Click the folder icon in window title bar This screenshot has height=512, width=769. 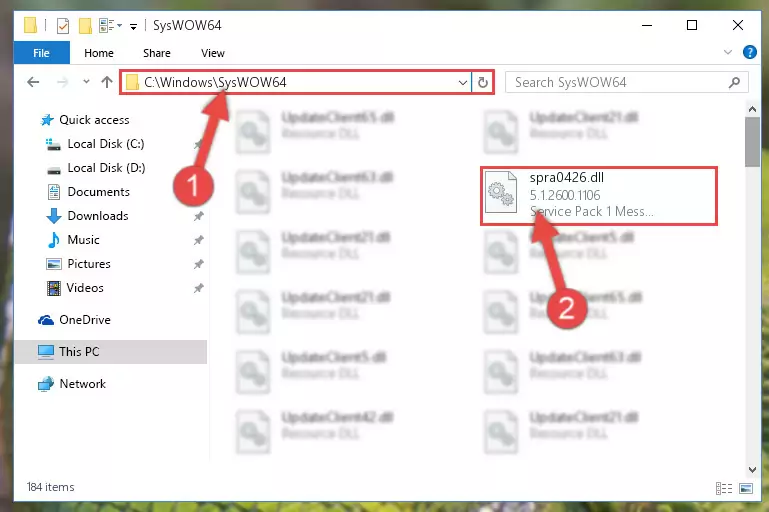[30, 25]
